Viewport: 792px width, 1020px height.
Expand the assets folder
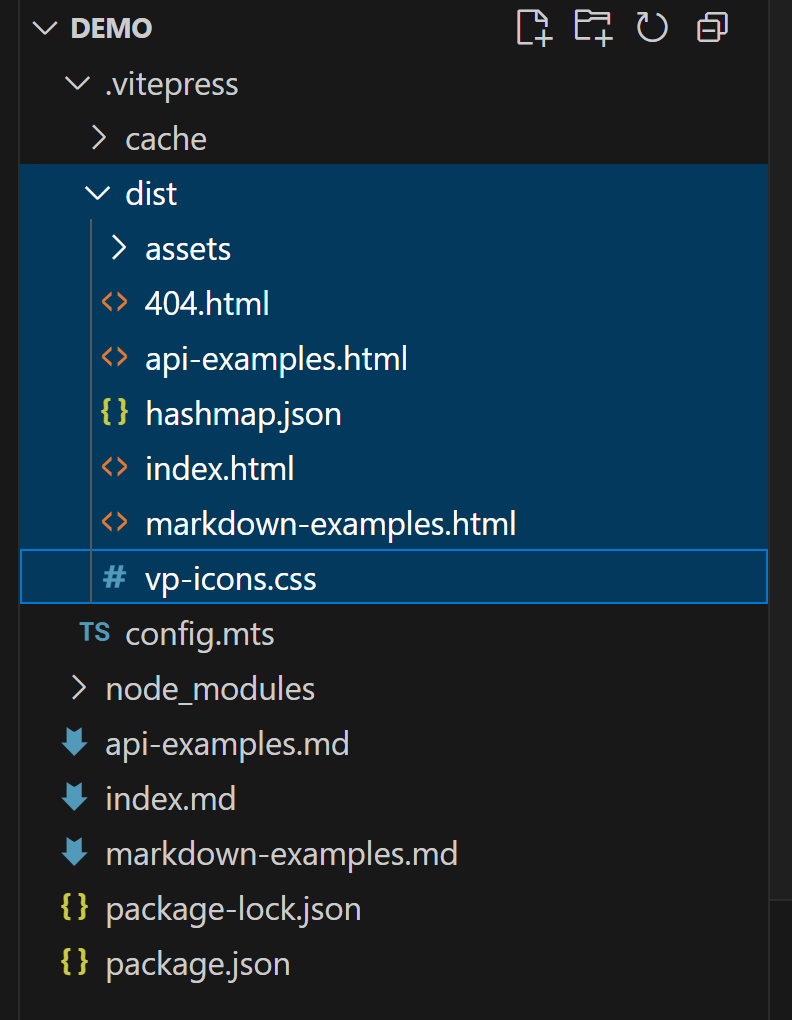(x=118, y=248)
